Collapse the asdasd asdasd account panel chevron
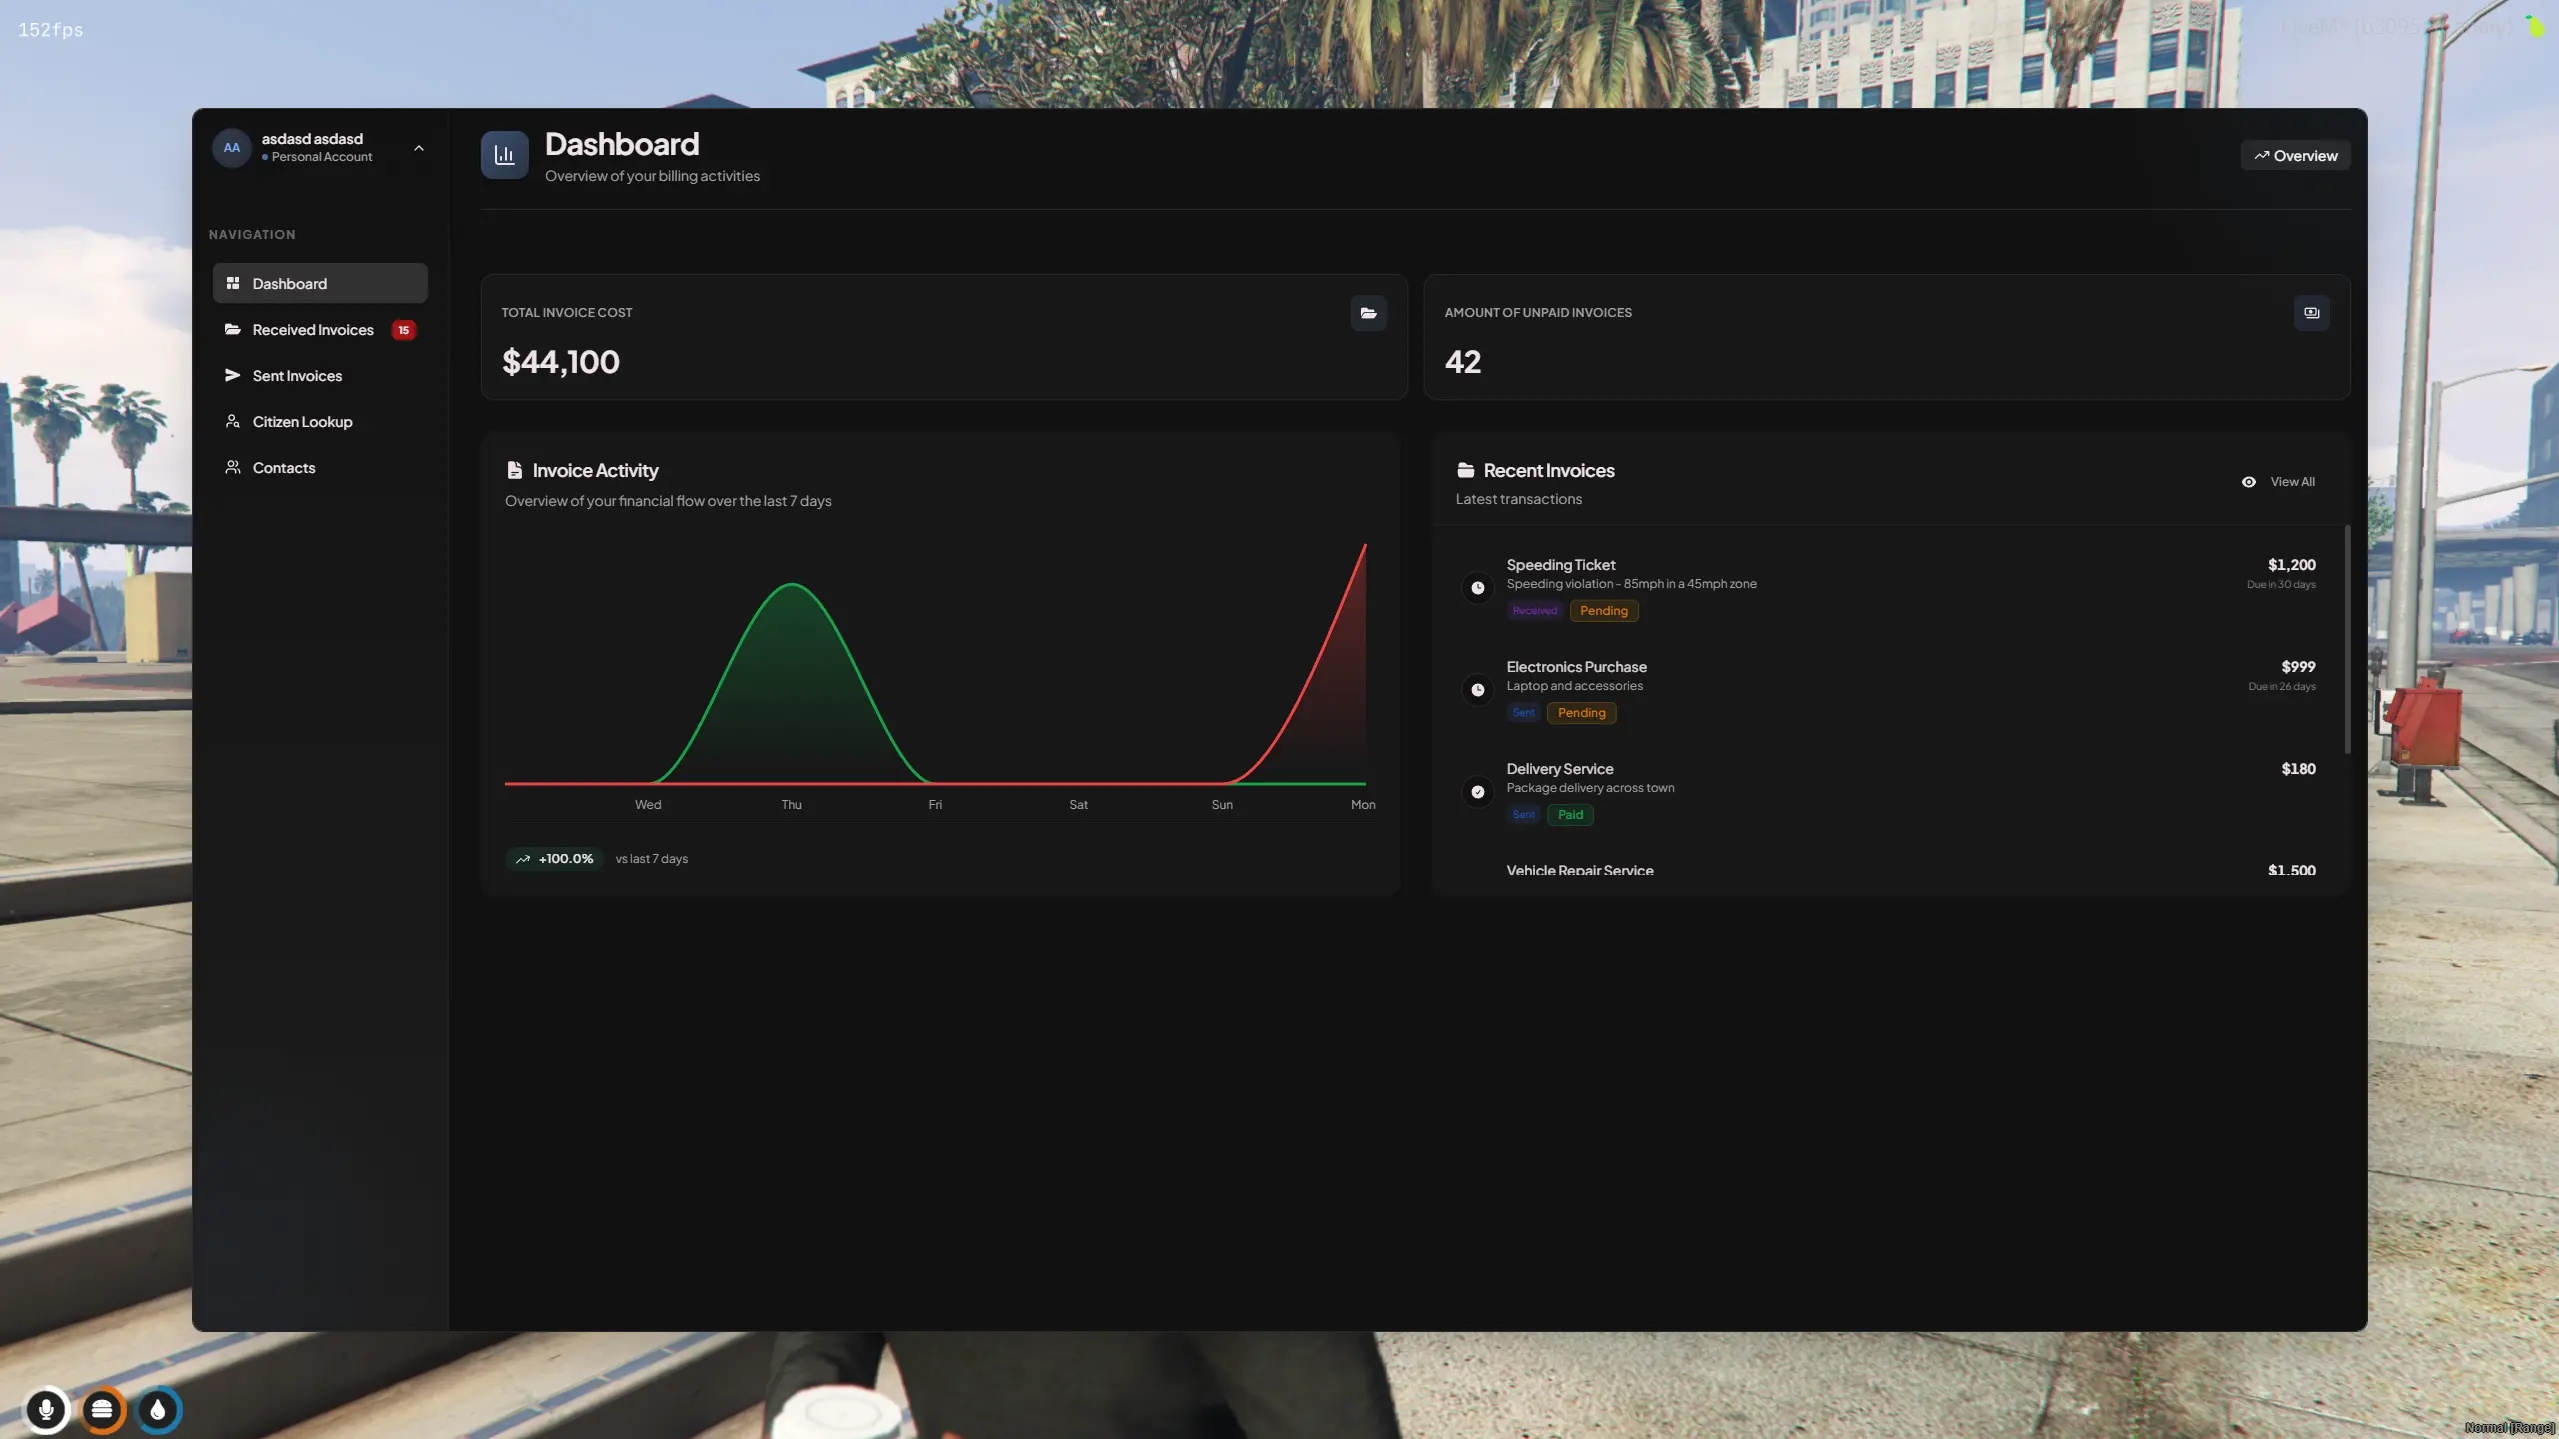This screenshot has width=2559, height=1439. pos(418,147)
